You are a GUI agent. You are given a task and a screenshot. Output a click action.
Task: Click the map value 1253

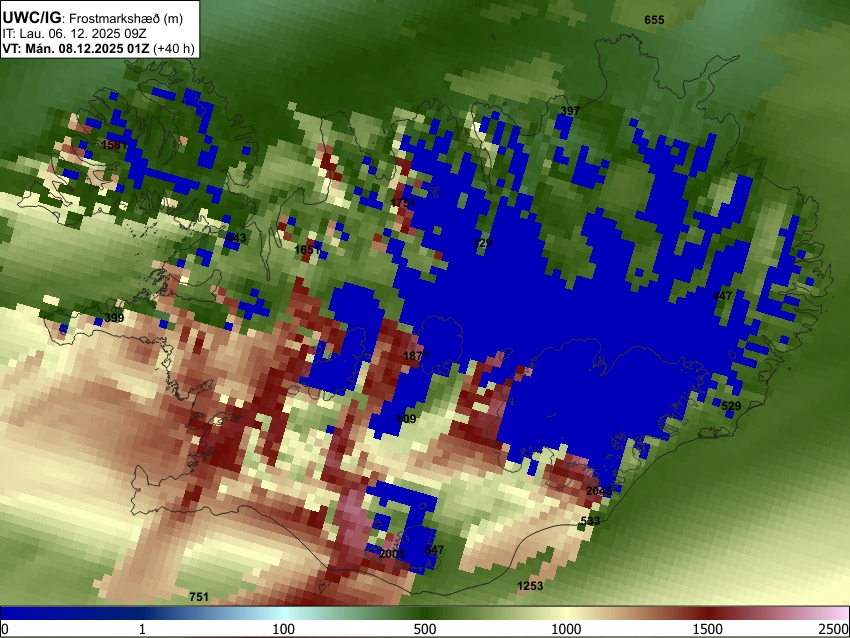click(530, 586)
